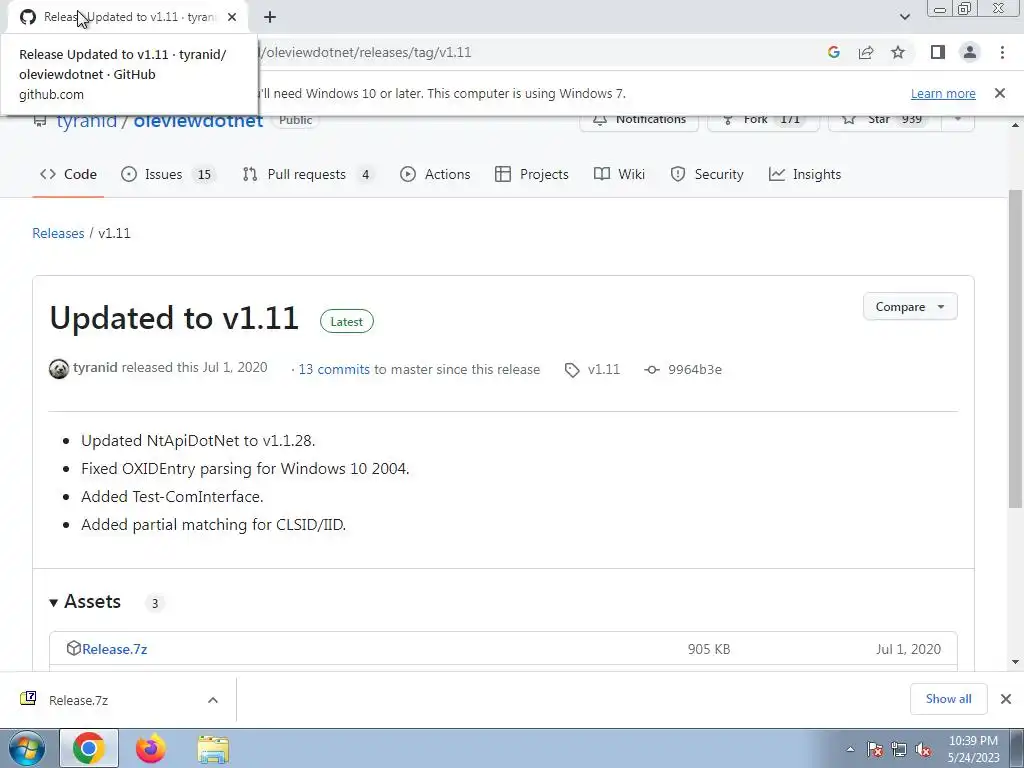Click the downloaded Release.7z file icon
1024x768 pixels.
(28, 699)
